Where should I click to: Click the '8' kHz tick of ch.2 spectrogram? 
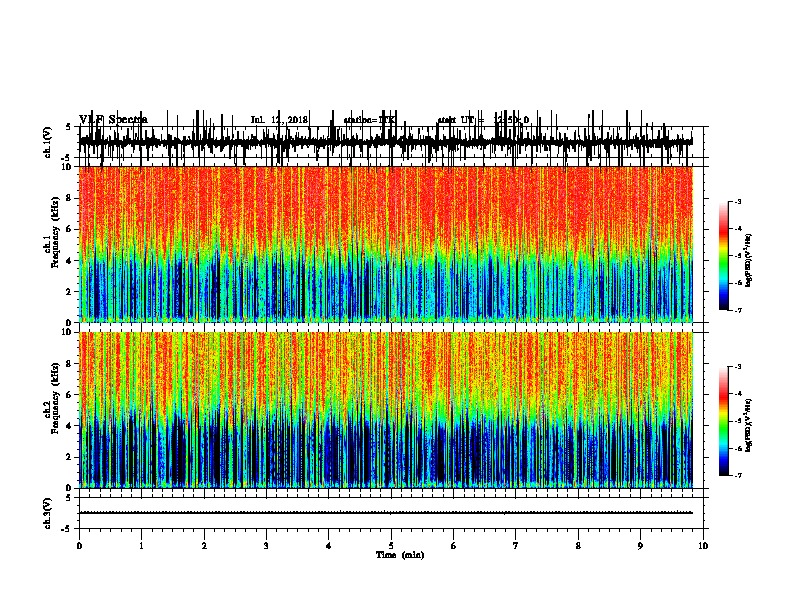pos(70,364)
